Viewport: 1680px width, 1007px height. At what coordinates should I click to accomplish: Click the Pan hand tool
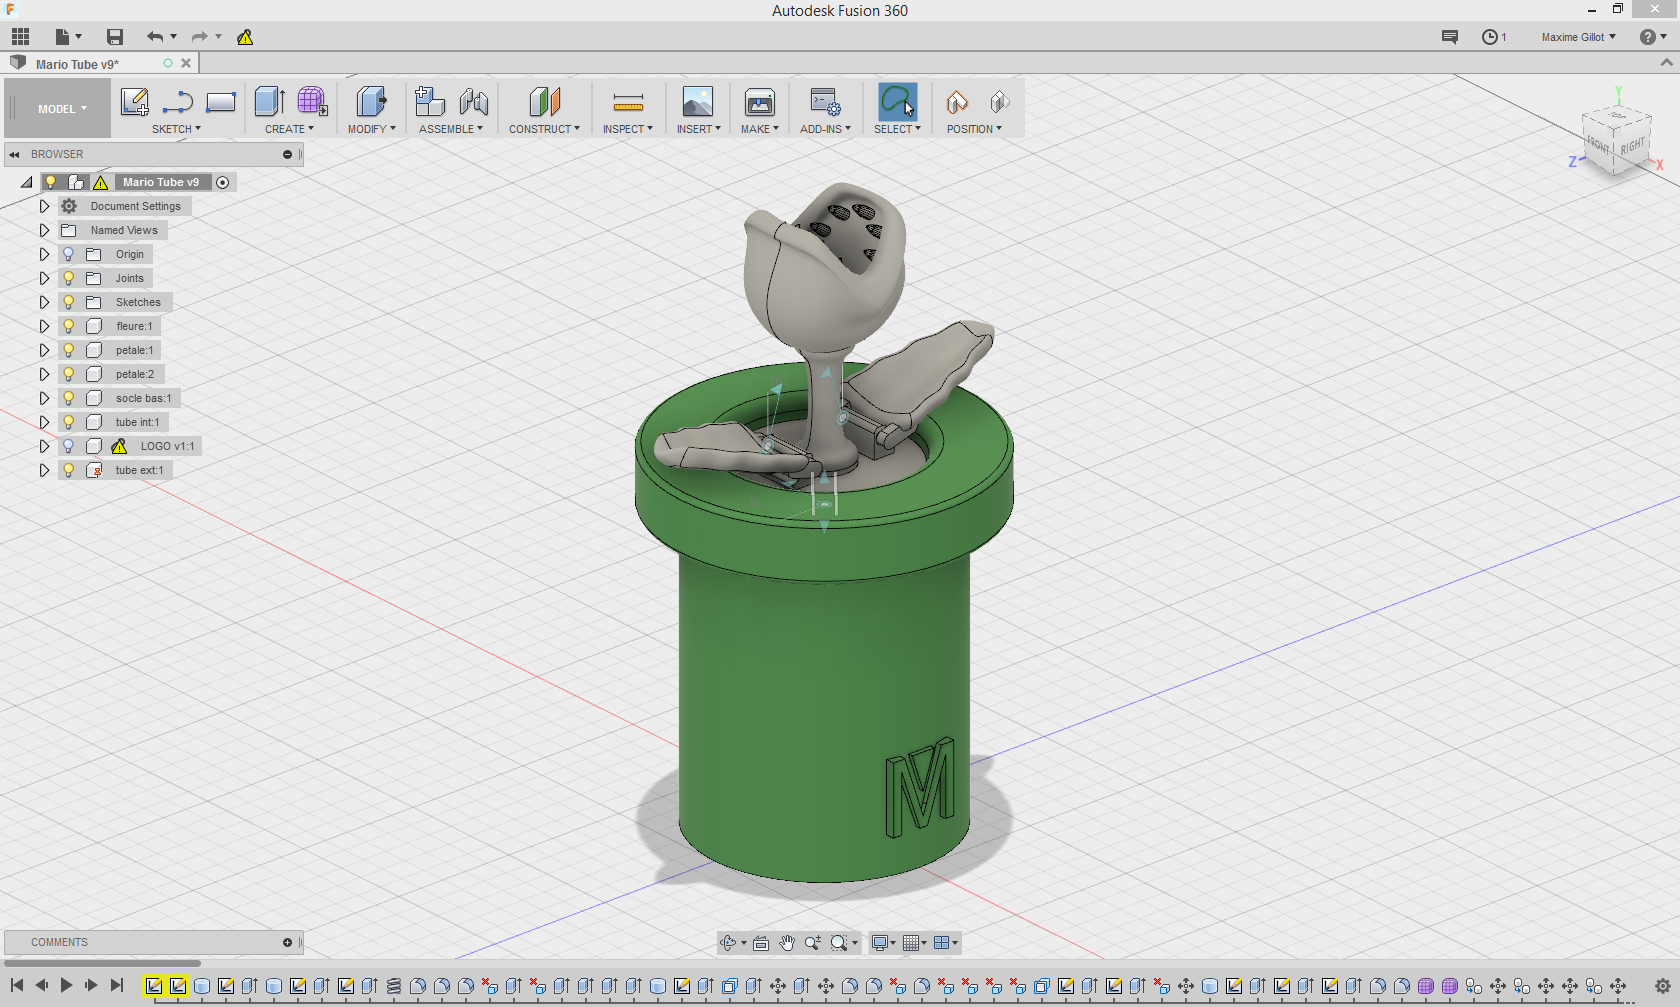click(787, 943)
